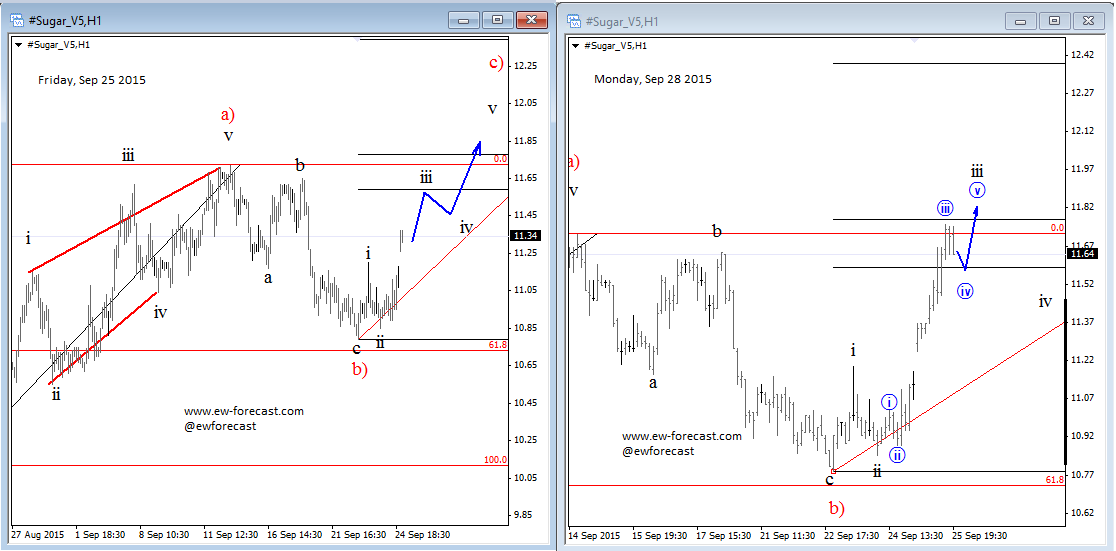Select the blue circled wave v label
Image resolution: width=1116 pixels, height=551 pixels.
tap(977, 190)
